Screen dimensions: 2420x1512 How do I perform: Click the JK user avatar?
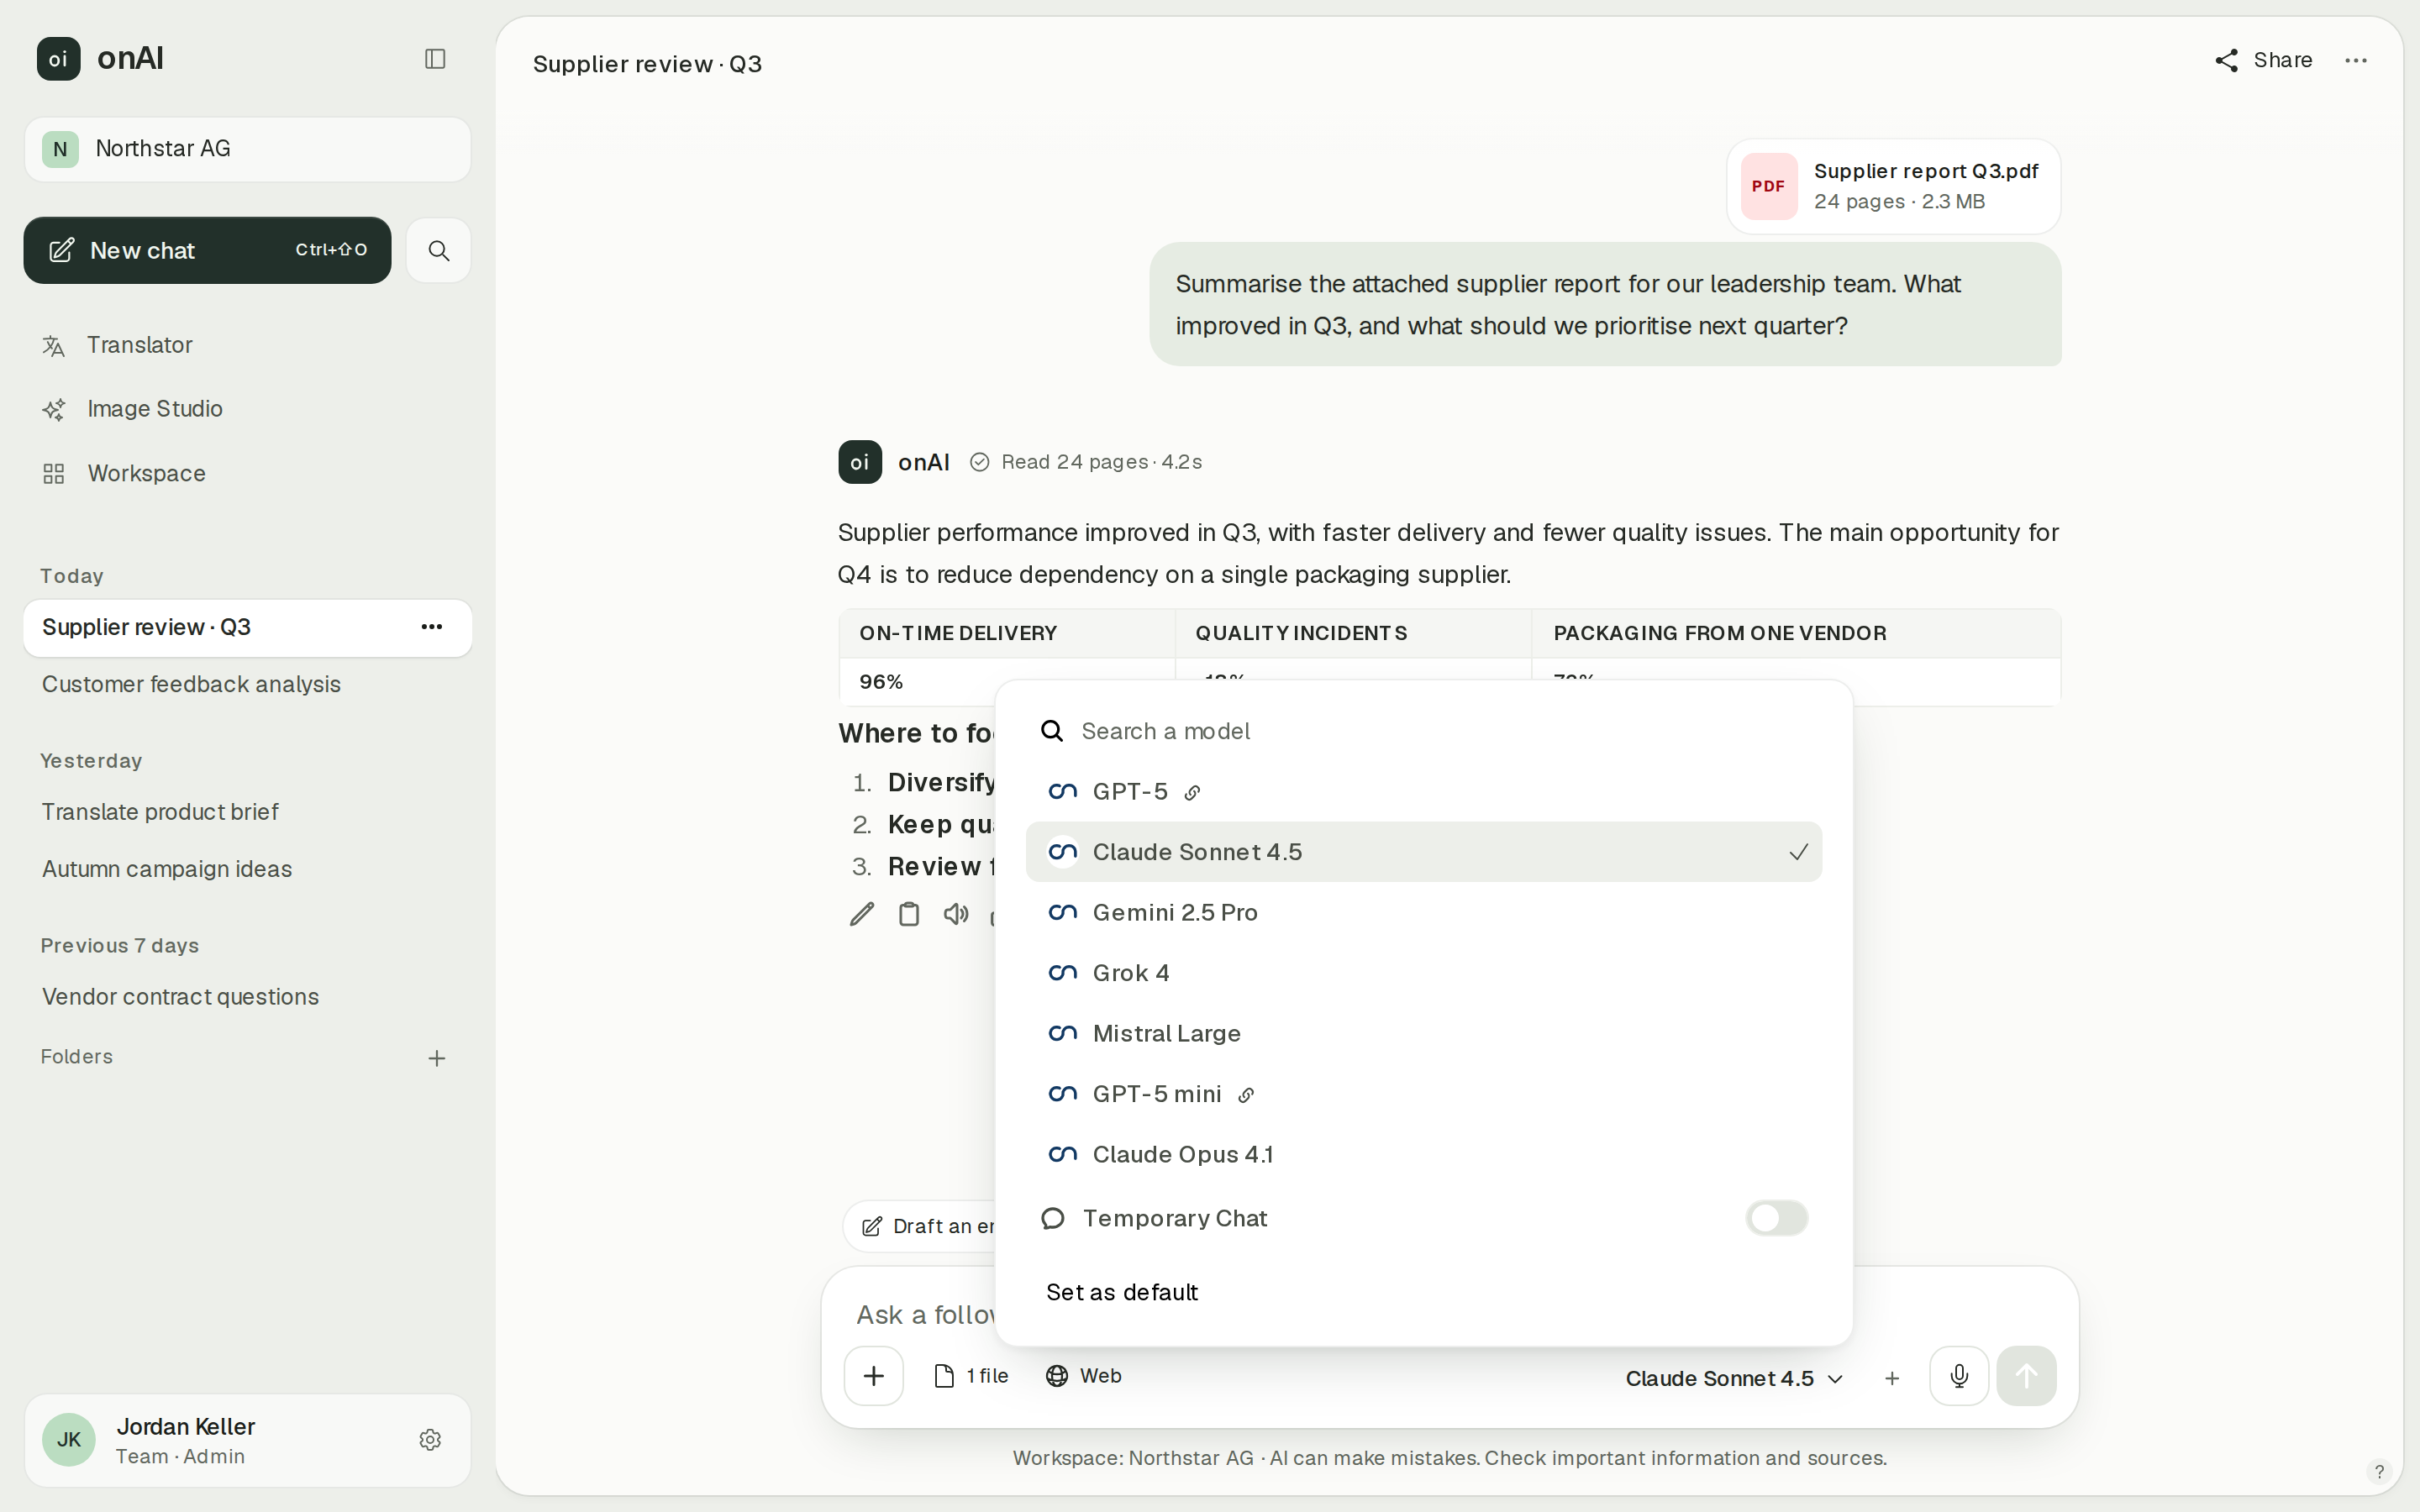click(69, 1440)
